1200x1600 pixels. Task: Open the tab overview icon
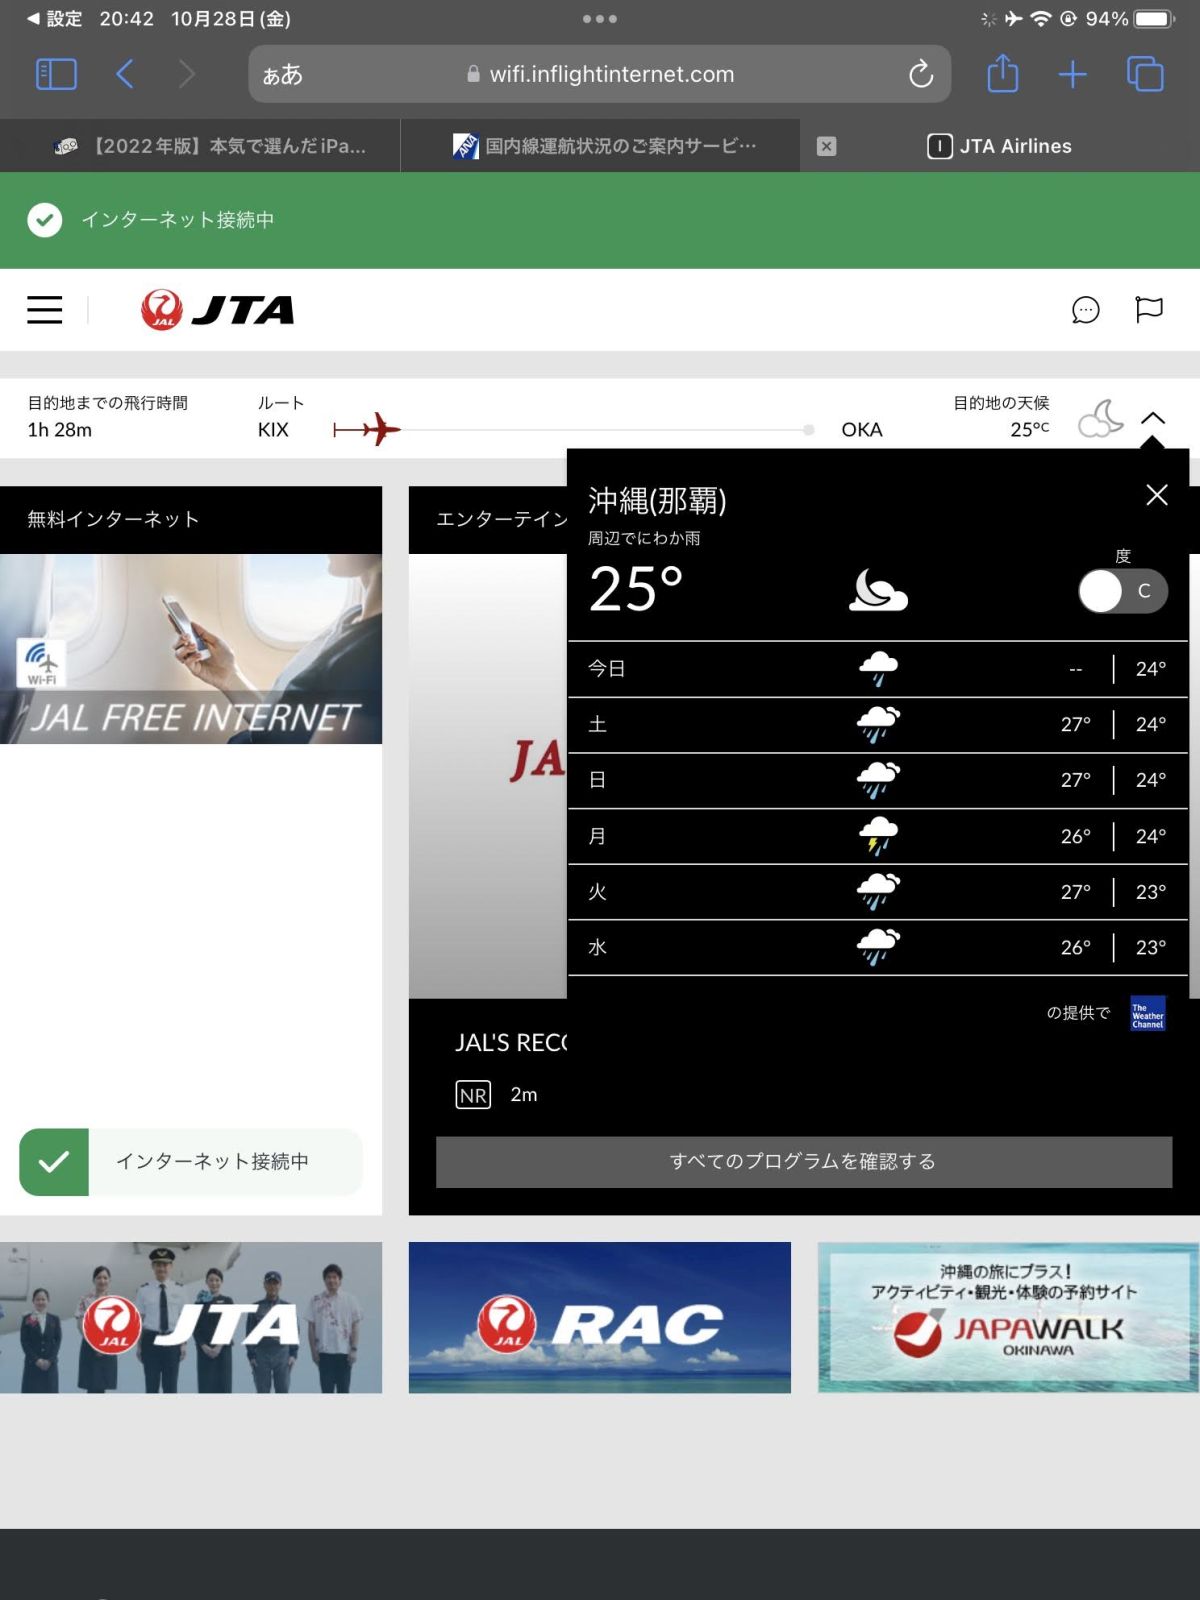(x=1145, y=74)
